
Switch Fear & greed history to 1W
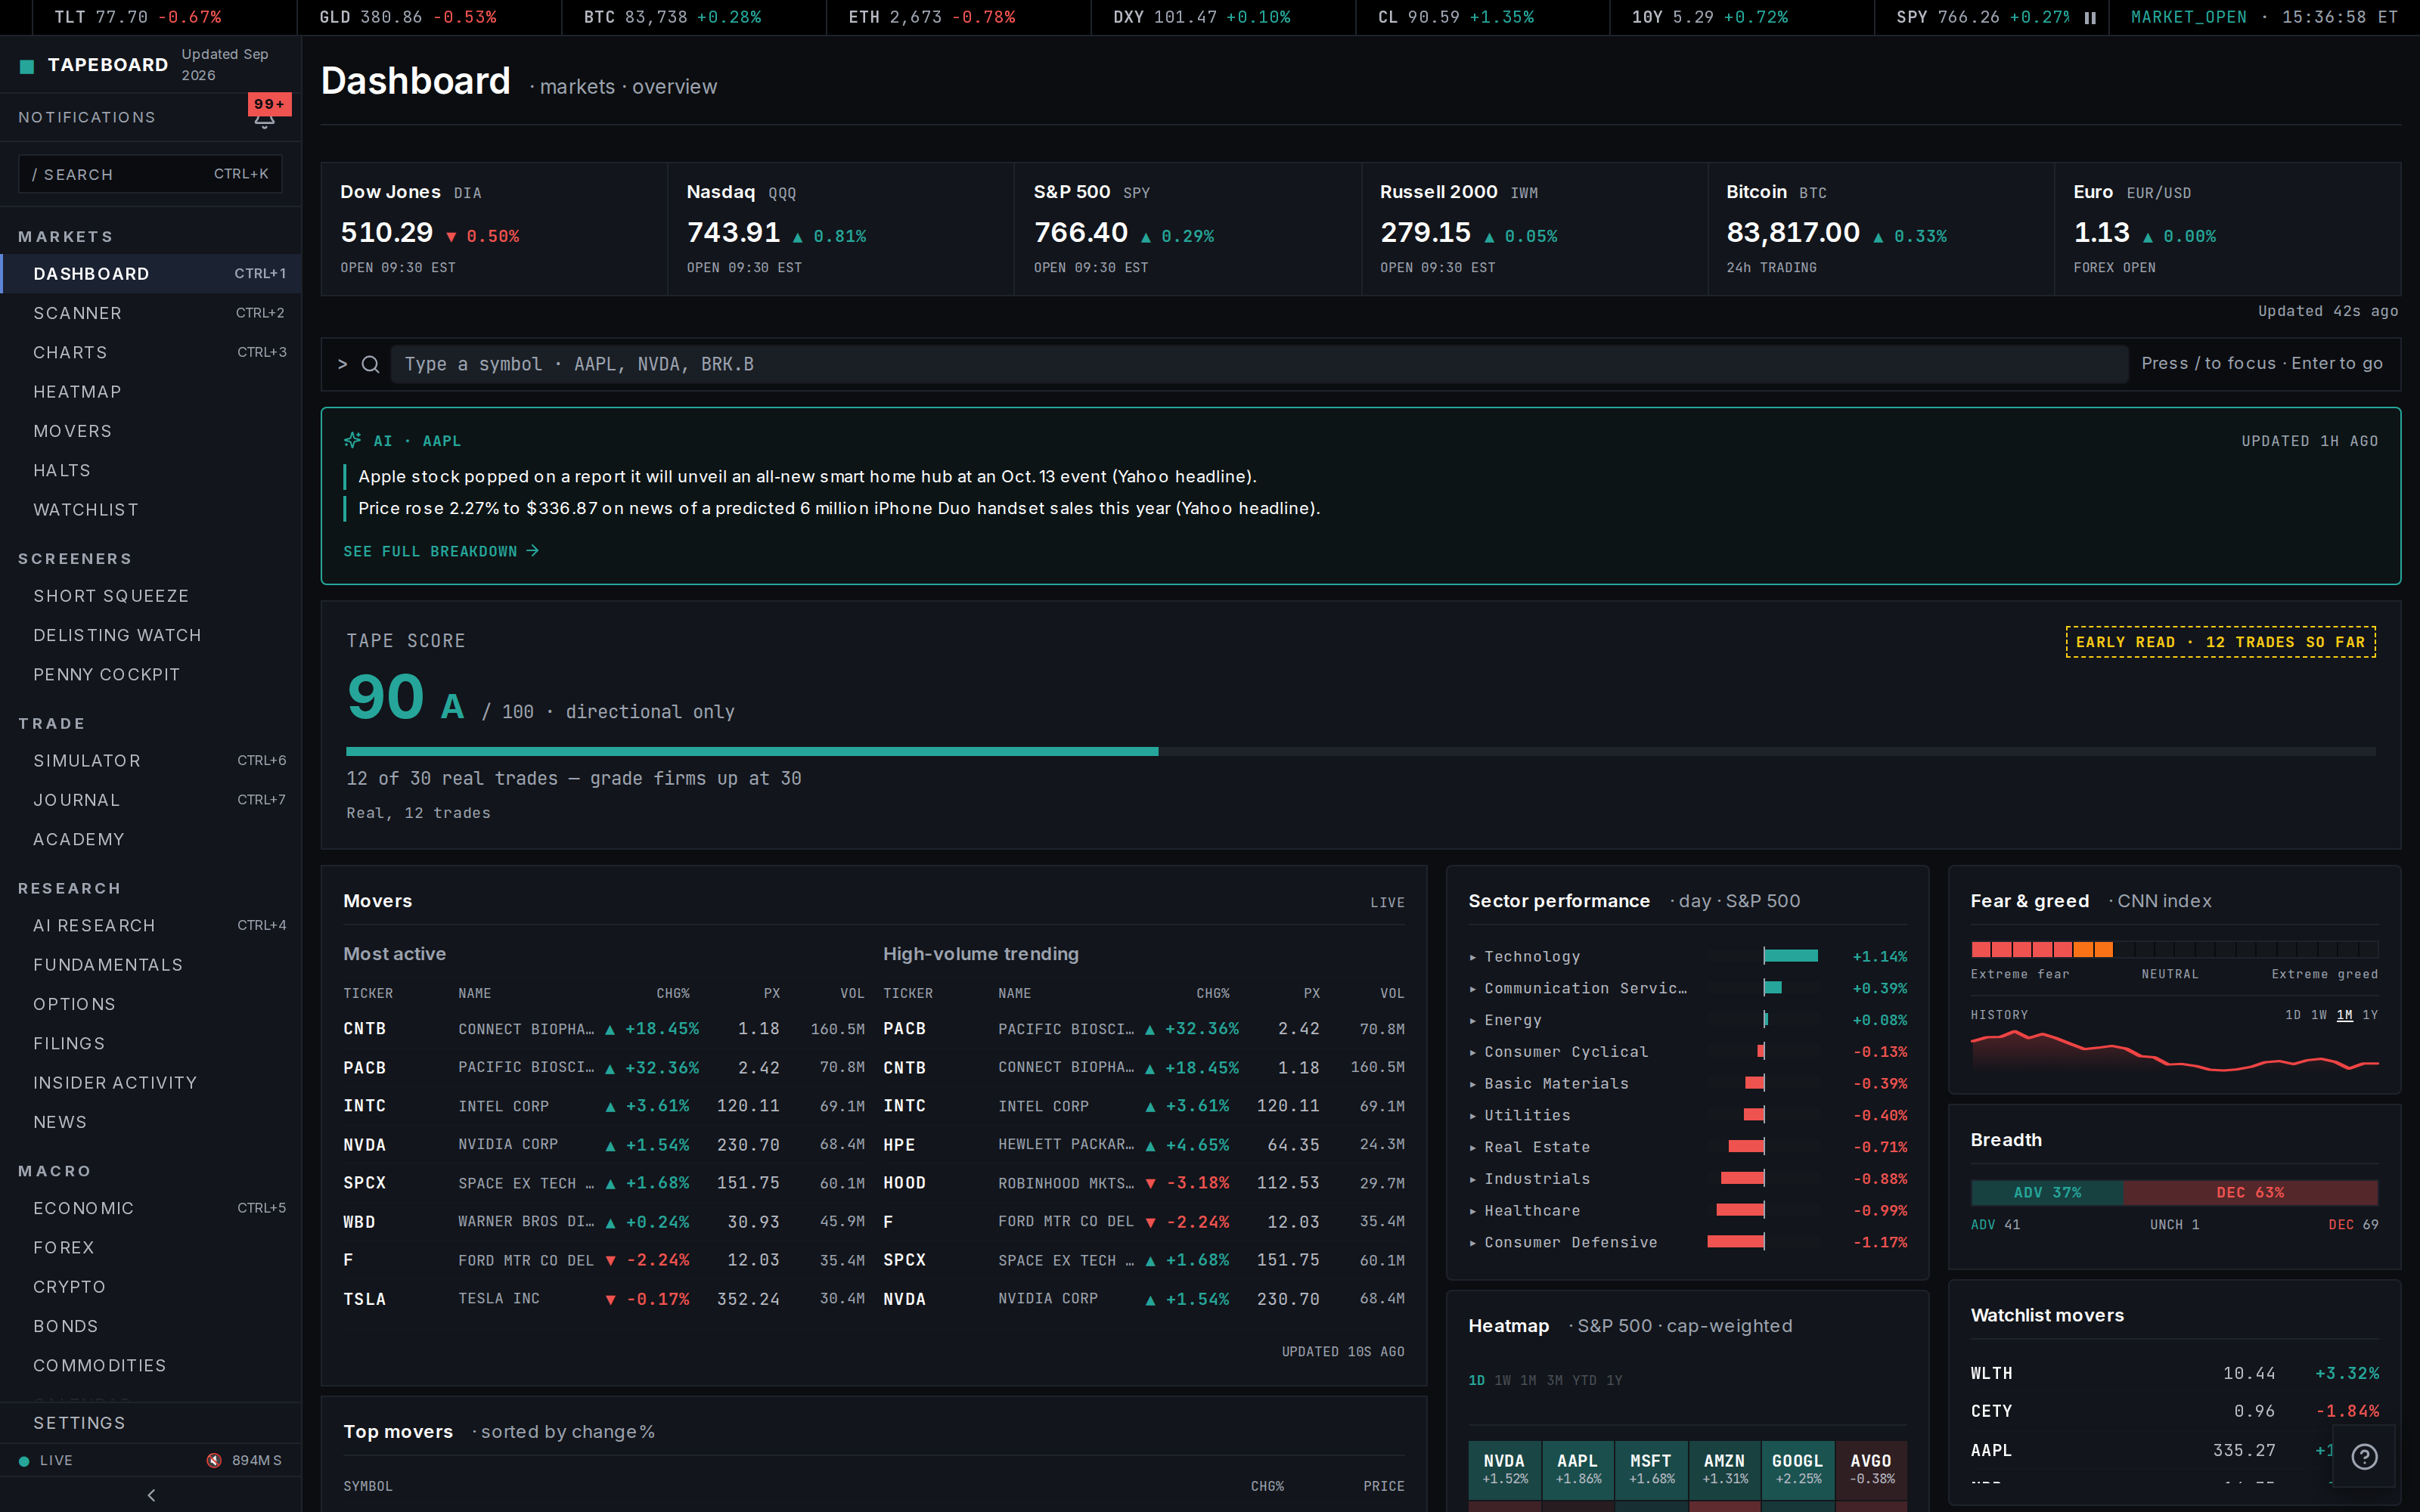coord(2318,1015)
